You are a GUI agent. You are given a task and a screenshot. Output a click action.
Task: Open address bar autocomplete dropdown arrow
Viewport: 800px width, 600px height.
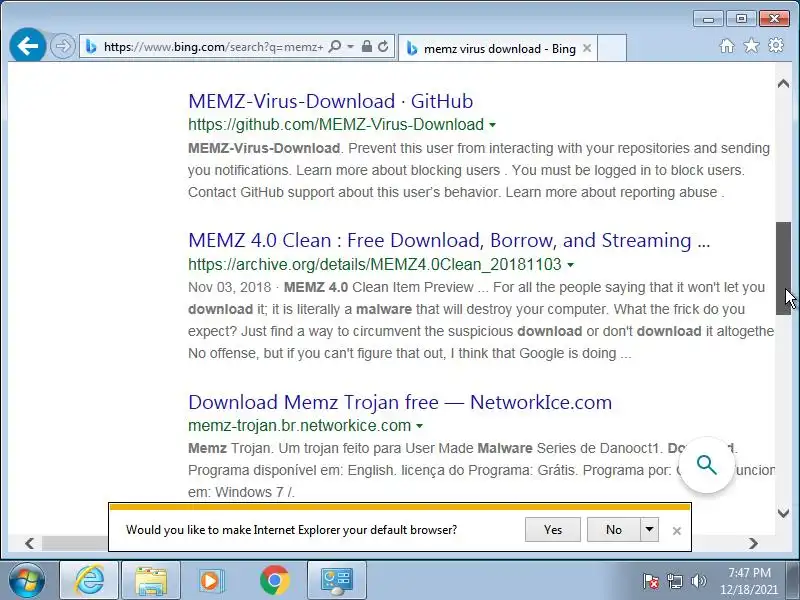[351, 47]
